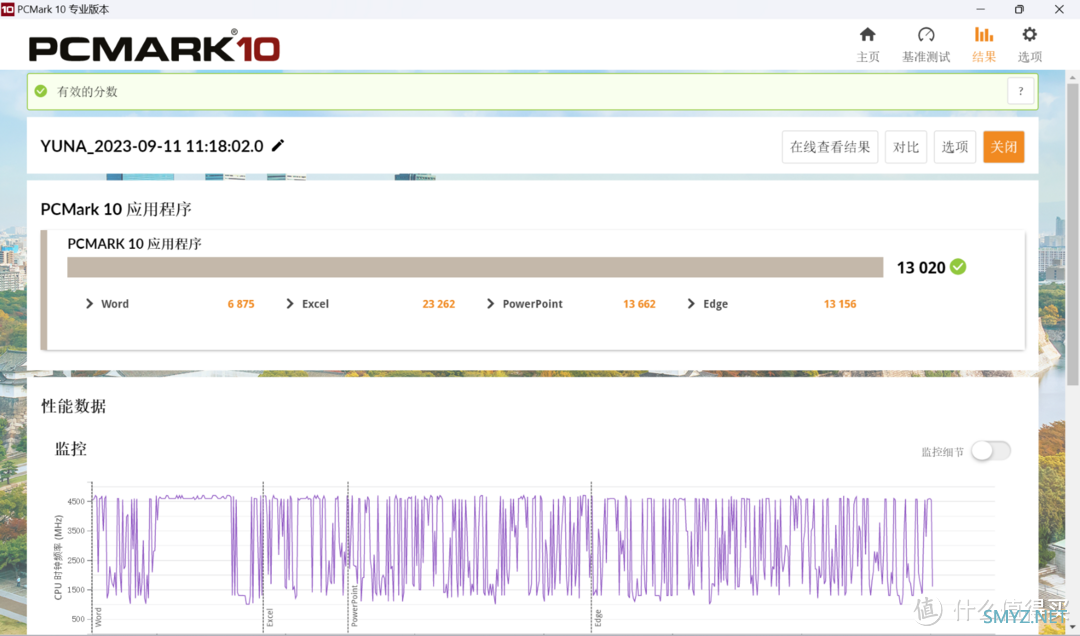Click the PCMark 10 应用程序 section heading

click(x=116, y=209)
